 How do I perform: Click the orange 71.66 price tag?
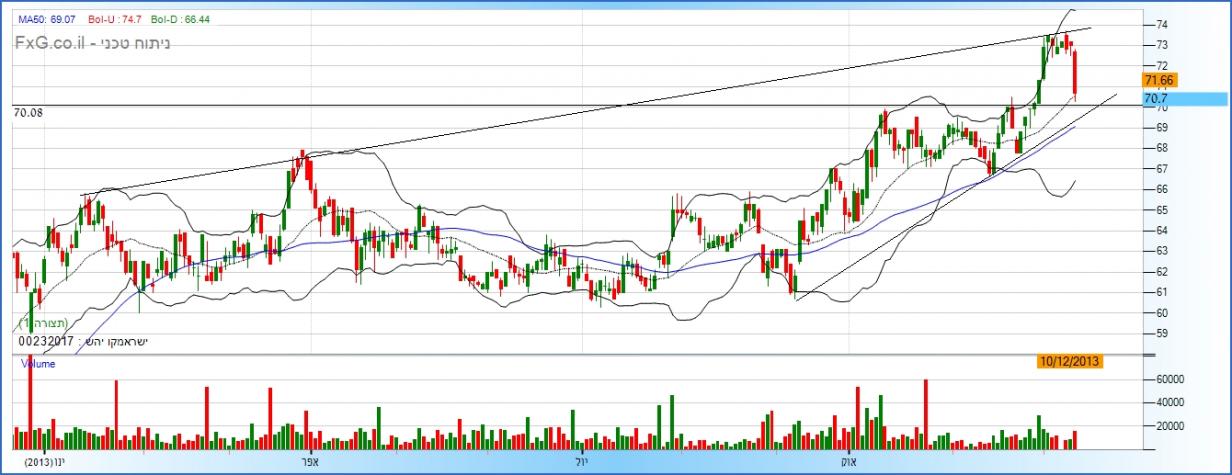[x=1160, y=80]
